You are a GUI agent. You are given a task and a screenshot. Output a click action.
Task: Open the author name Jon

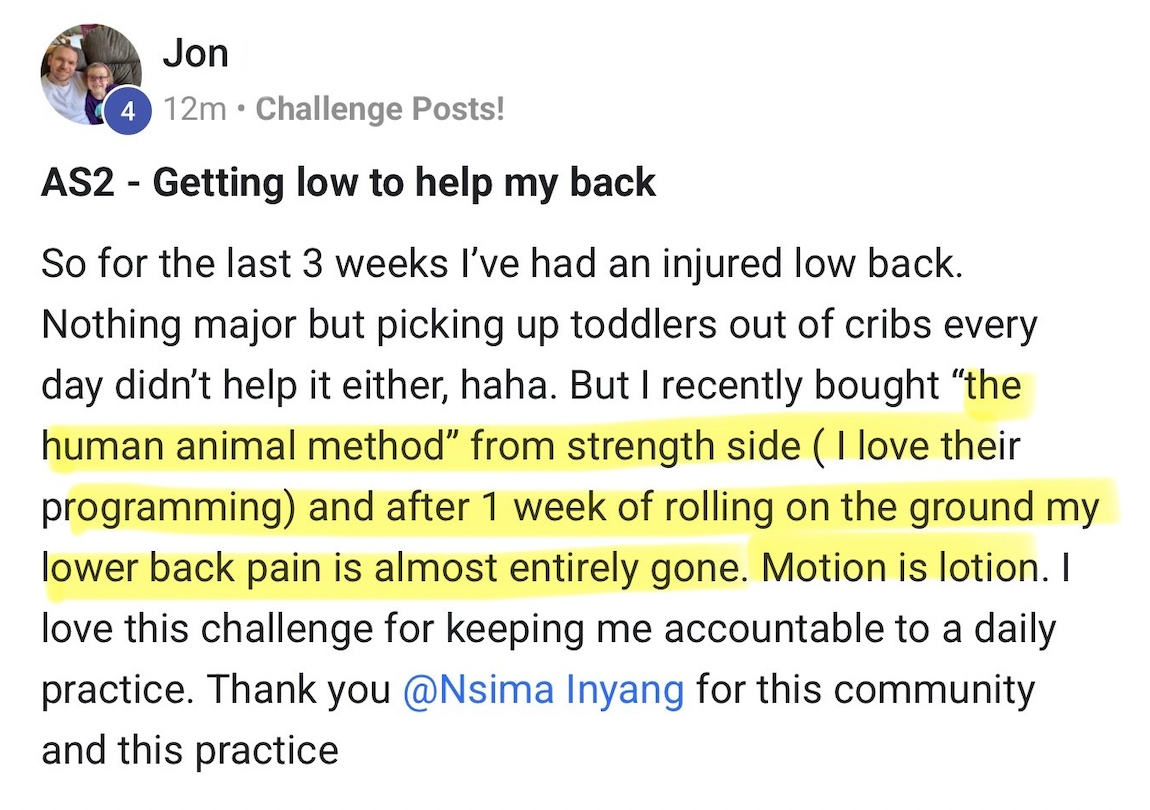click(195, 54)
